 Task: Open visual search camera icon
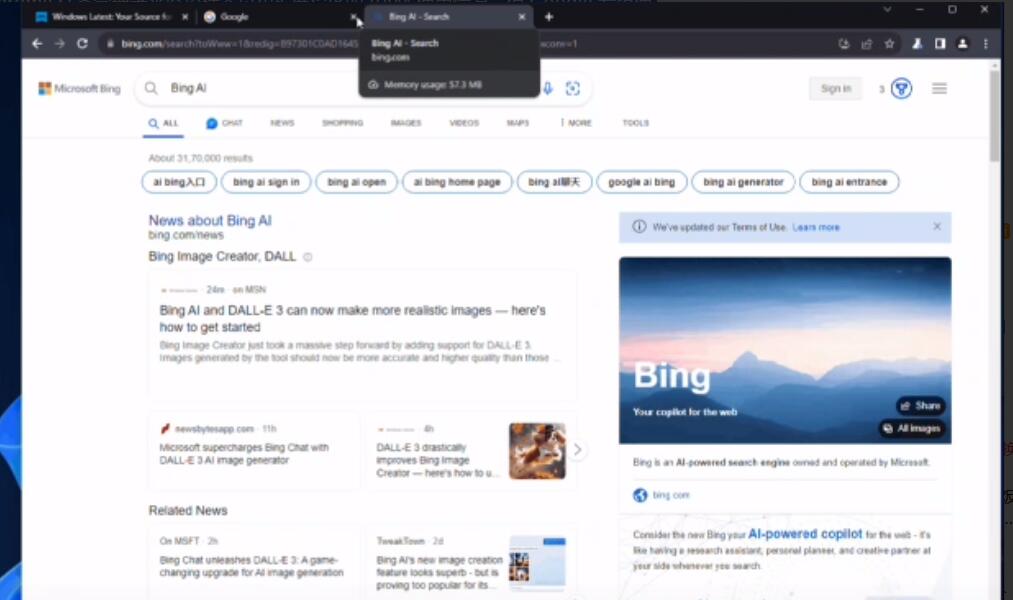click(x=572, y=88)
